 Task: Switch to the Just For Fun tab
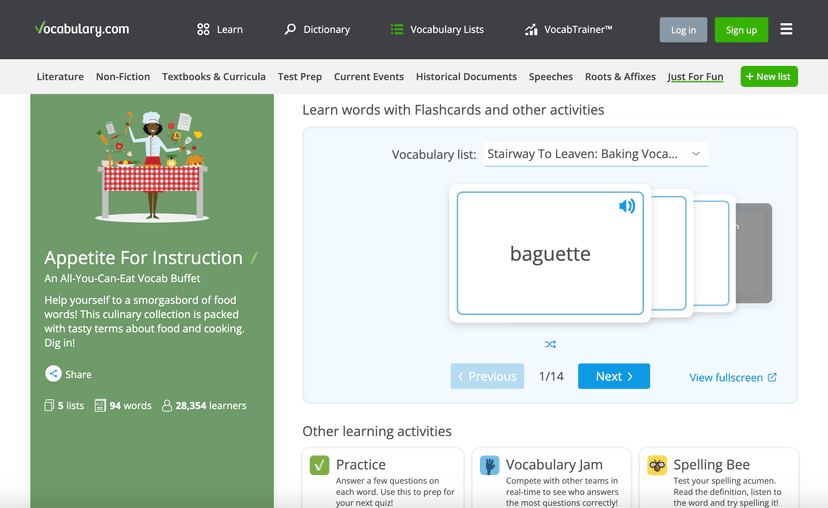pyautogui.click(x=695, y=77)
